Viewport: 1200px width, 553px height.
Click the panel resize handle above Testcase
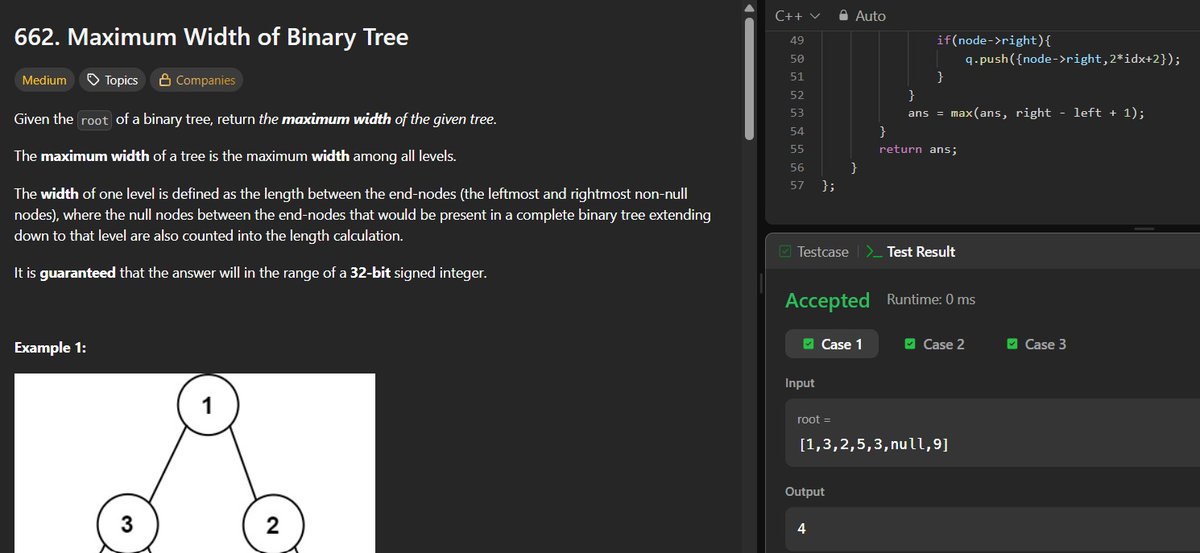click(x=1144, y=229)
